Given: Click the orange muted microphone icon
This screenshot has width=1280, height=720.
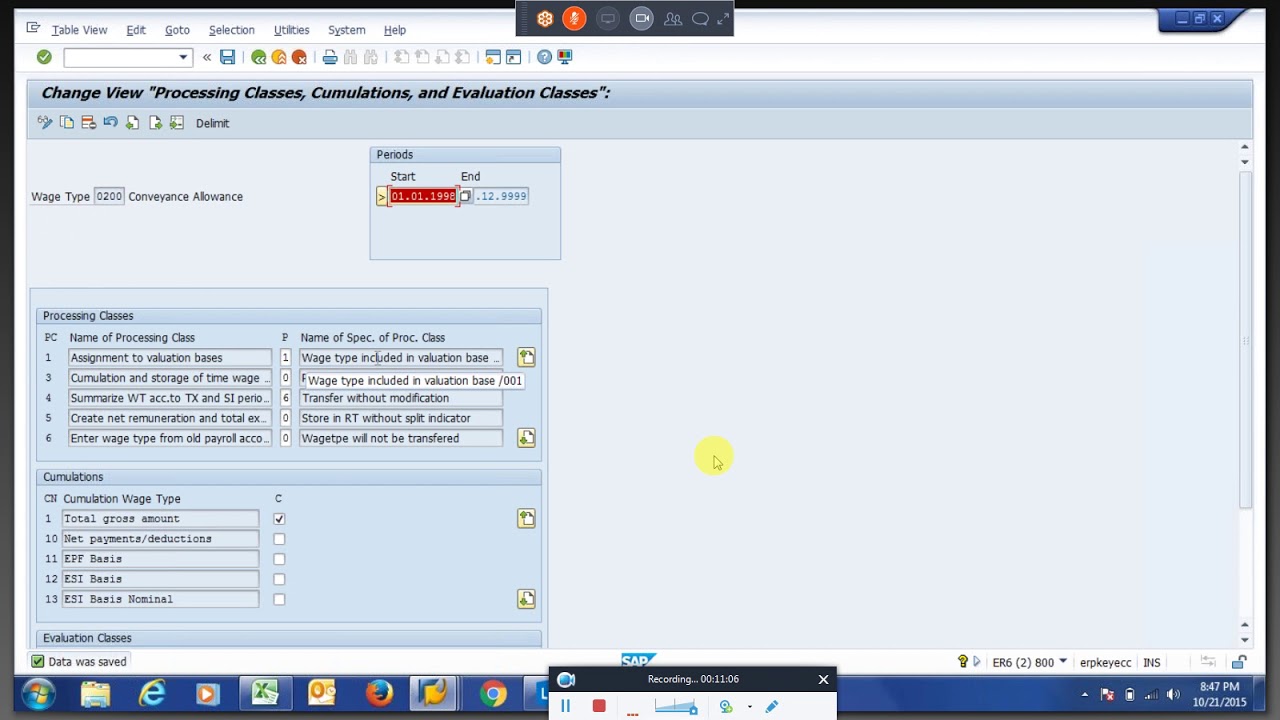Looking at the screenshot, I should pyautogui.click(x=574, y=18).
